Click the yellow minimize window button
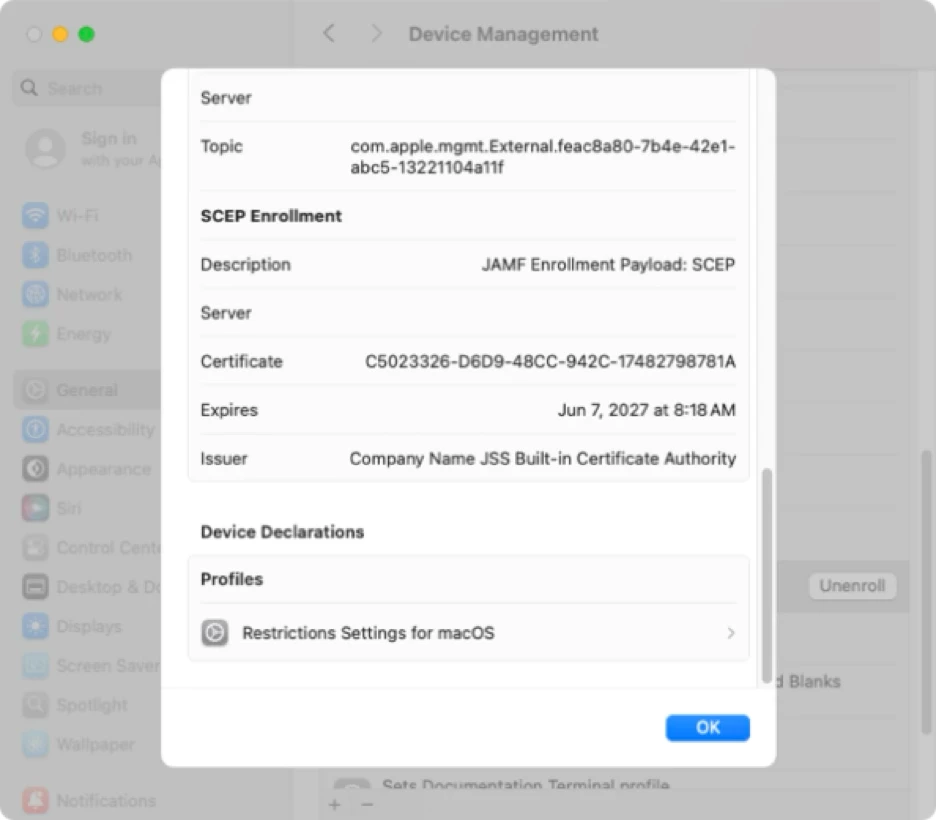 (60, 34)
